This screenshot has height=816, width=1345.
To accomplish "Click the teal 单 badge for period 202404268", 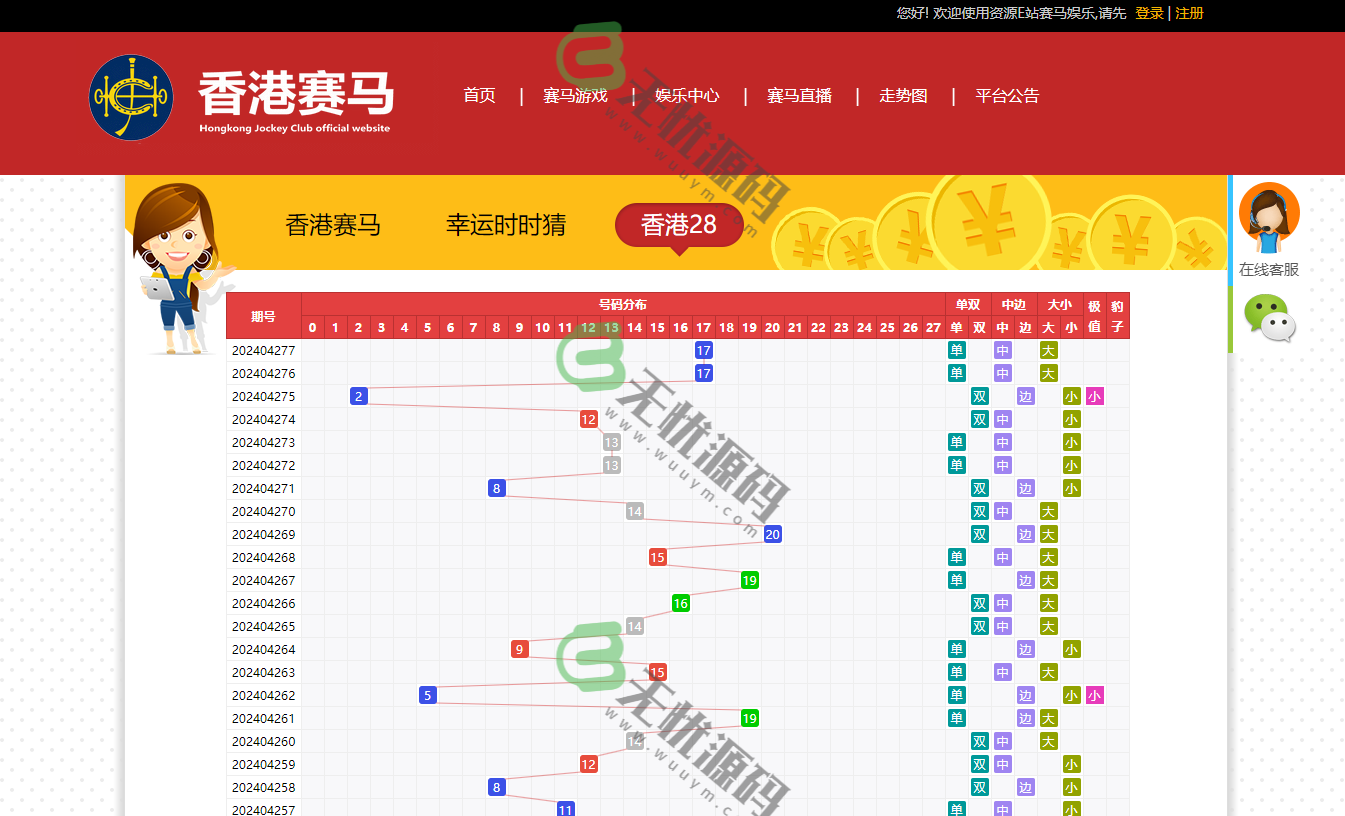I will (956, 557).
